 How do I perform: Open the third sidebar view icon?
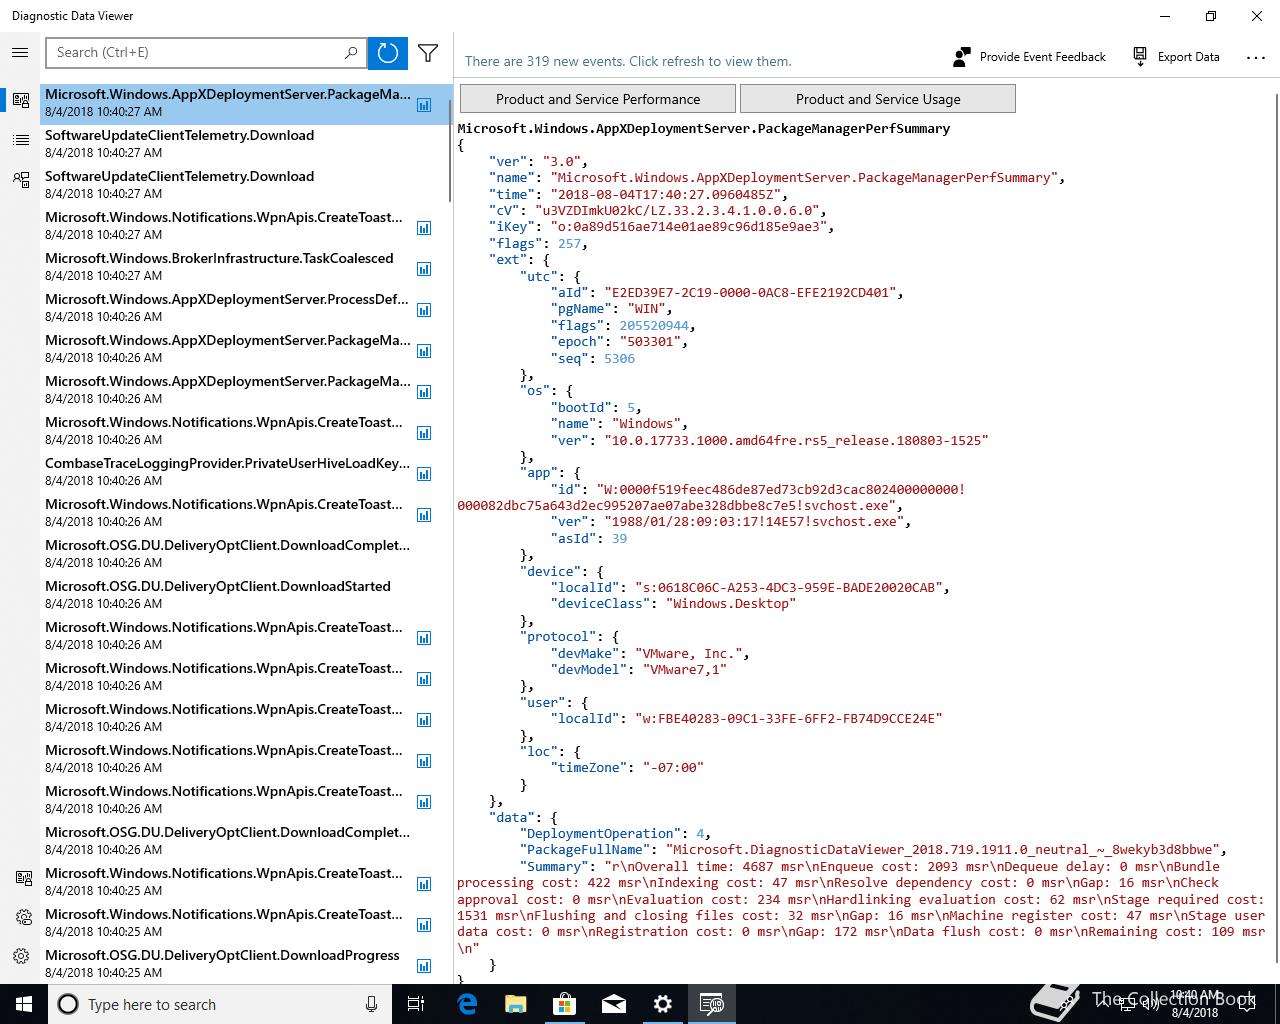pyautogui.click(x=20, y=180)
